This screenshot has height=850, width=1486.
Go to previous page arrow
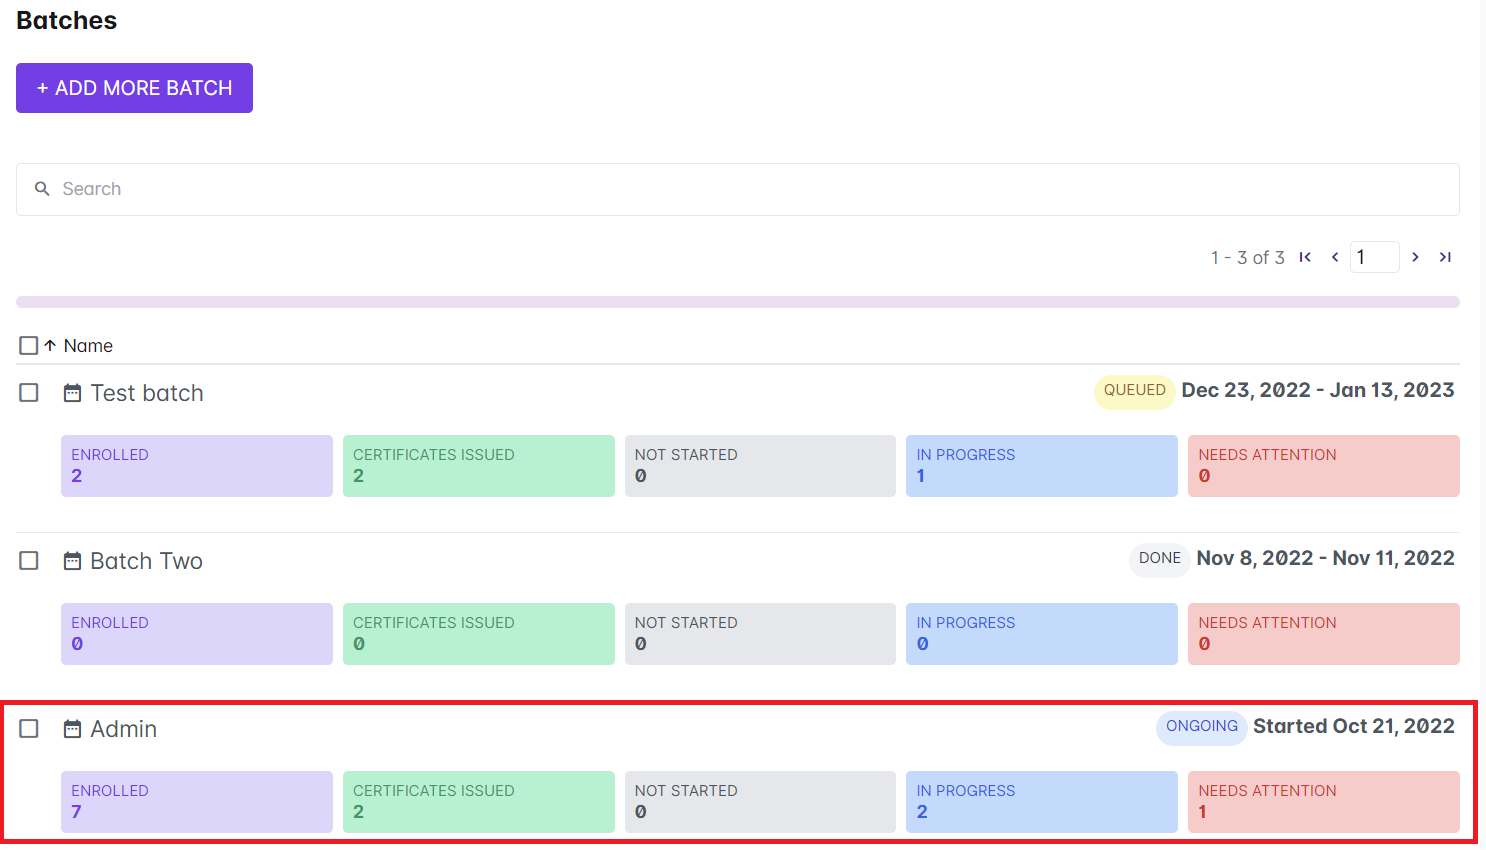(1335, 257)
